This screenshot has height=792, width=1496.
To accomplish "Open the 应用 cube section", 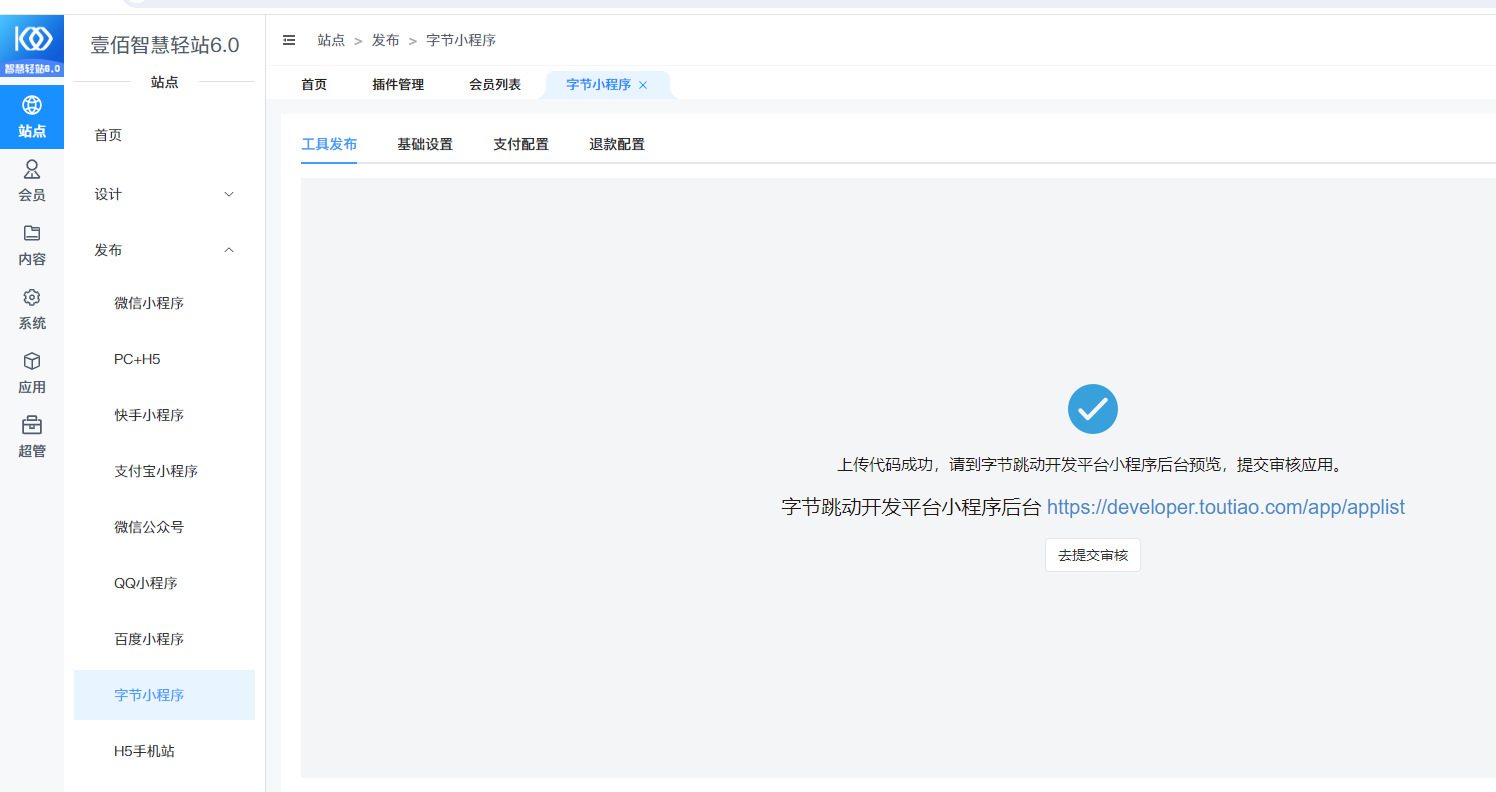I will pos(32,372).
